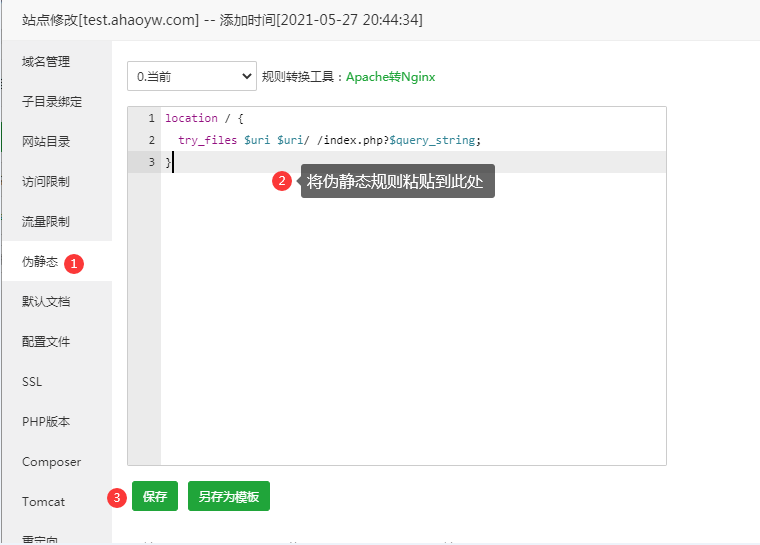Select the Tomcat sidebar item
760x545 pixels.
(x=43, y=502)
